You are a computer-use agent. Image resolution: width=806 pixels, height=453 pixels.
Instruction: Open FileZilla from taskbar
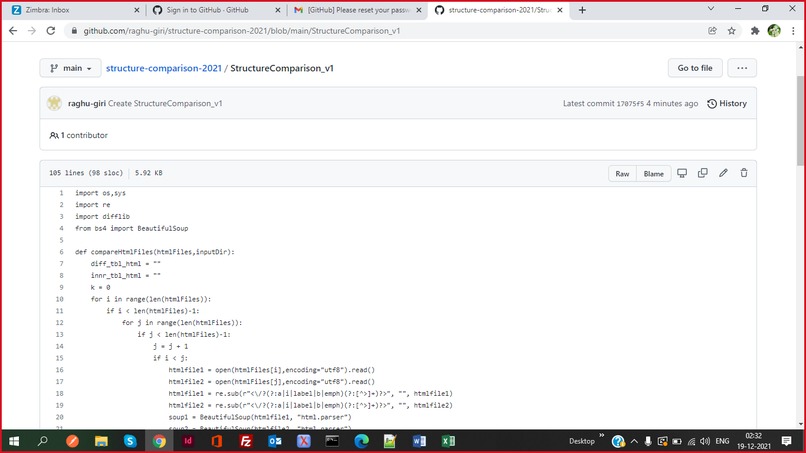246,441
